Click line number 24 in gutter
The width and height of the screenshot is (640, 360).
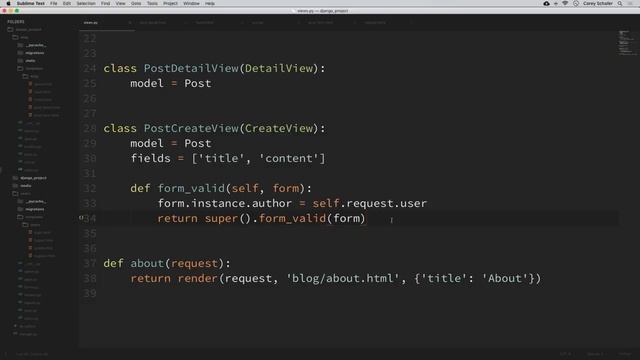90,69
